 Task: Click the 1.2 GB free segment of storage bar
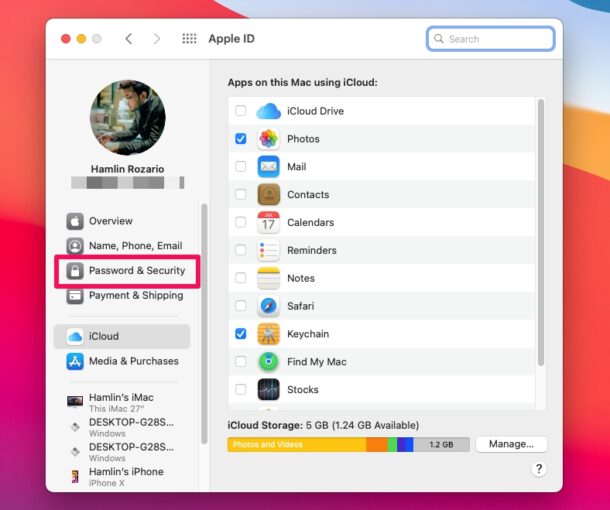click(x=441, y=445)
